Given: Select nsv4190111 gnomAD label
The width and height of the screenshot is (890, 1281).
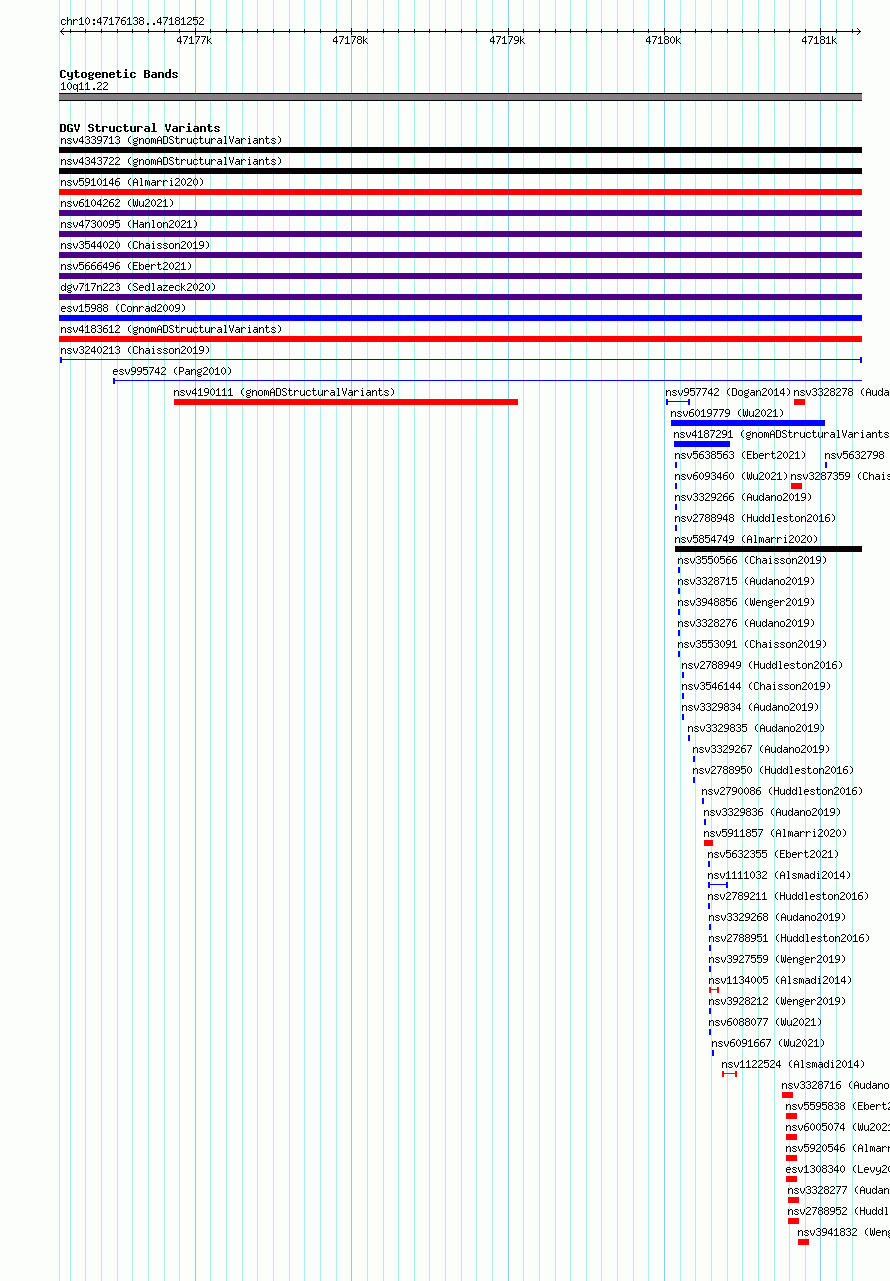Looking at the screenshot, I should [284, 392].
